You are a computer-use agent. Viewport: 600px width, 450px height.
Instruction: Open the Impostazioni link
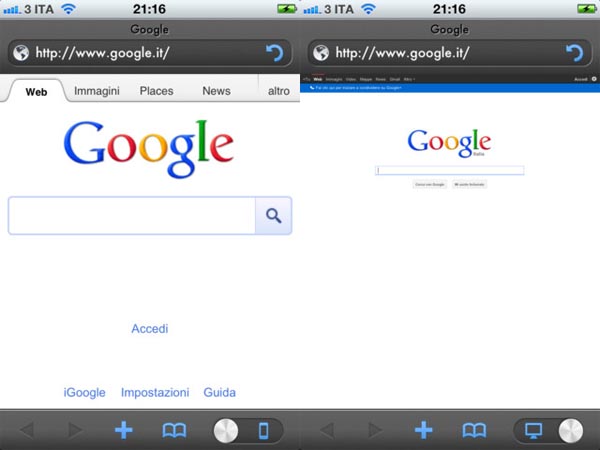coord(155,393)
